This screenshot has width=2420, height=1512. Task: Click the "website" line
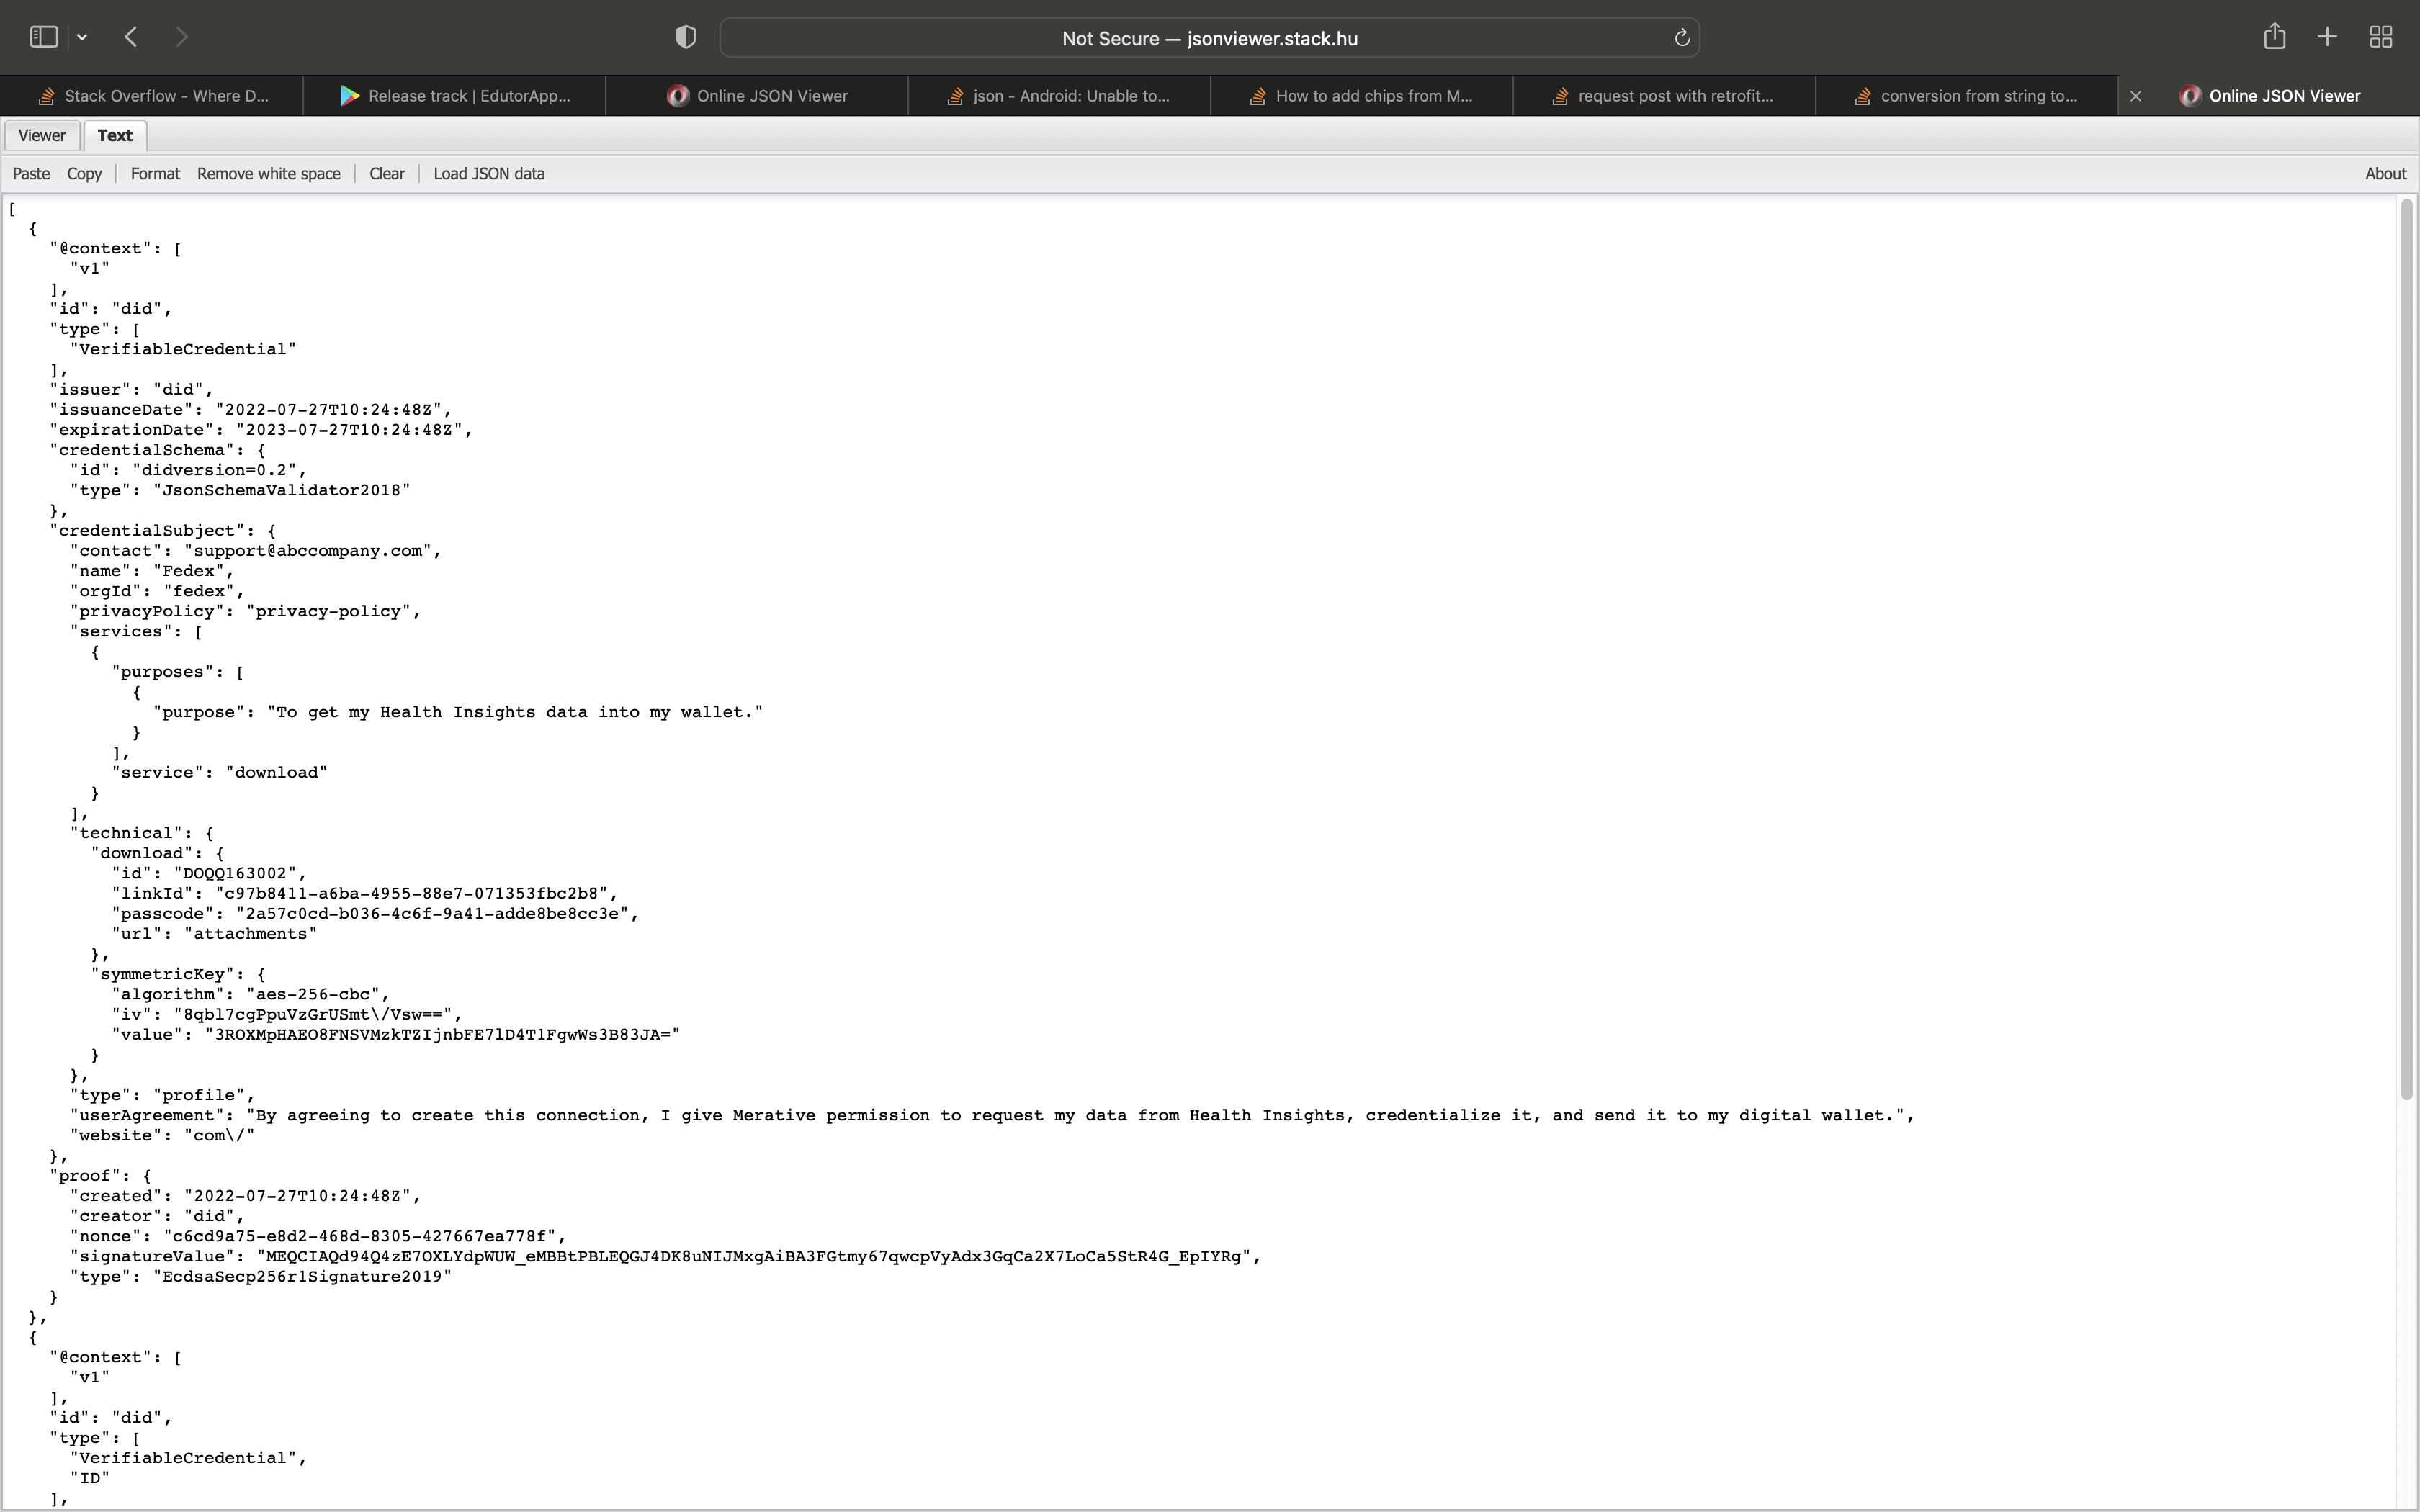point(163,1136)
